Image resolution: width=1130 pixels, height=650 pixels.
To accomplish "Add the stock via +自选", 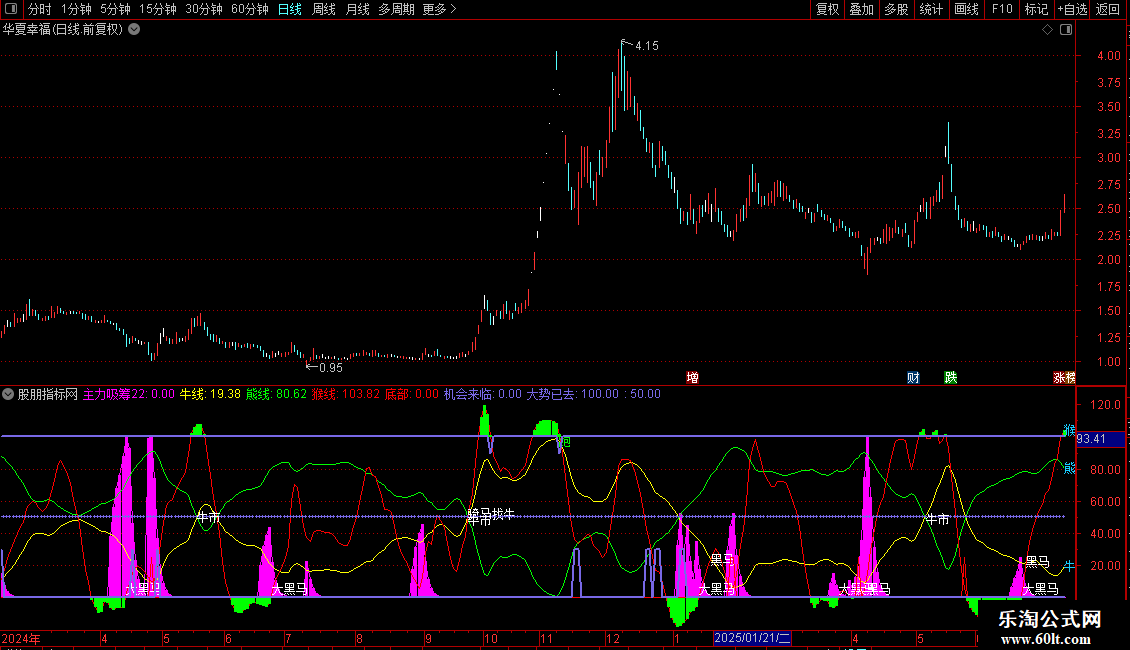I will pos(1072,9).
